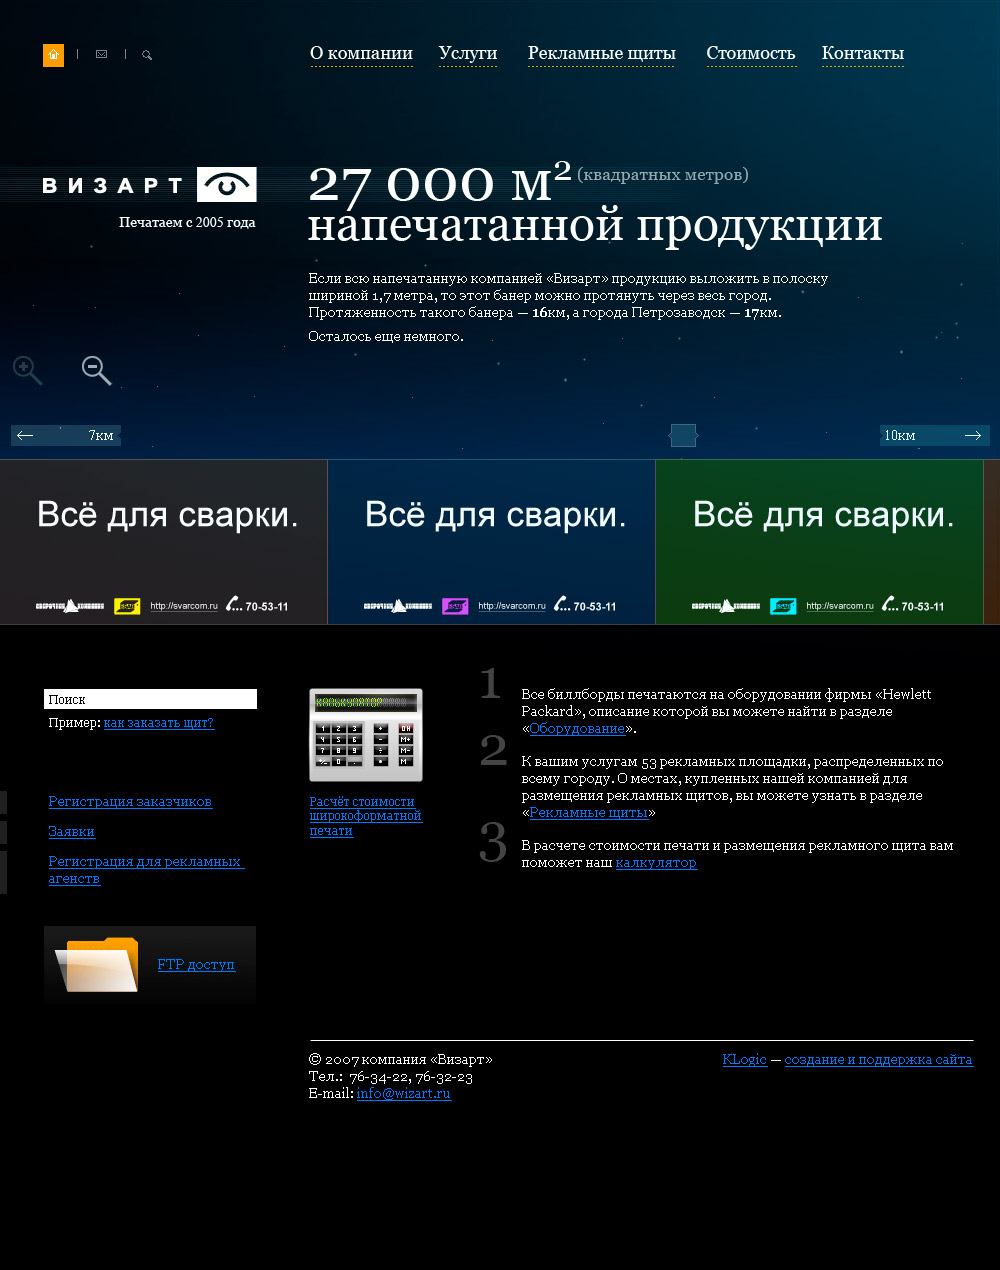The image size is (1000, 1270).
Task: Open the cost calculator via the calculator icon
Action: point(366,735)
